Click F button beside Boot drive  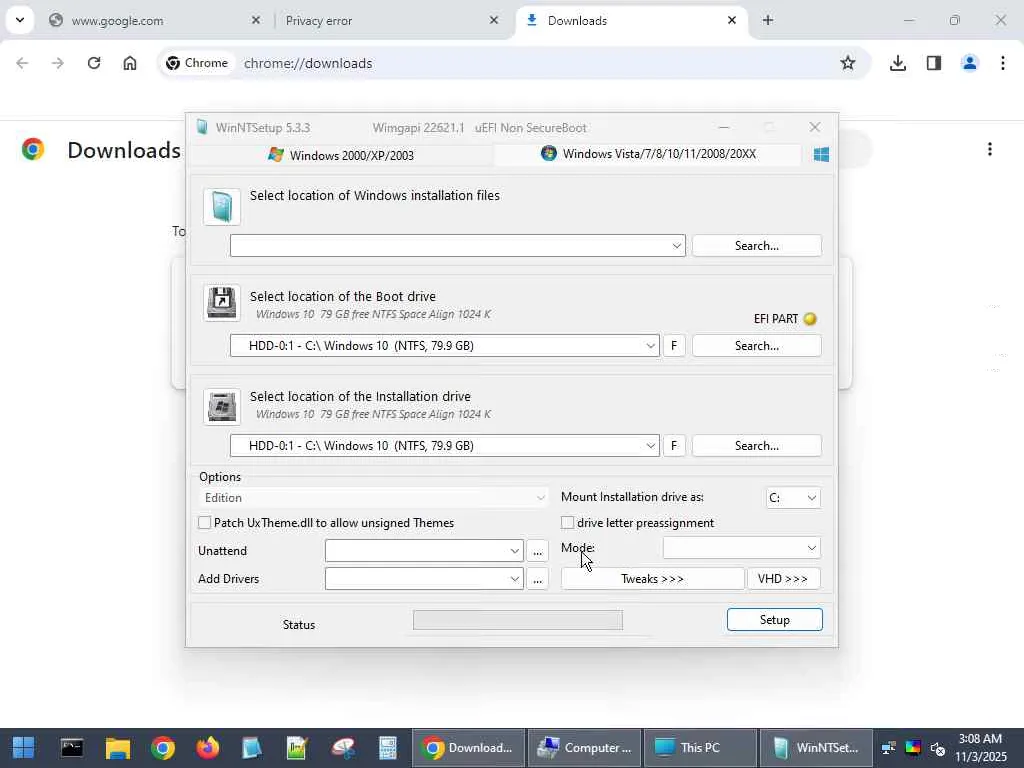[x=674, y=346]
